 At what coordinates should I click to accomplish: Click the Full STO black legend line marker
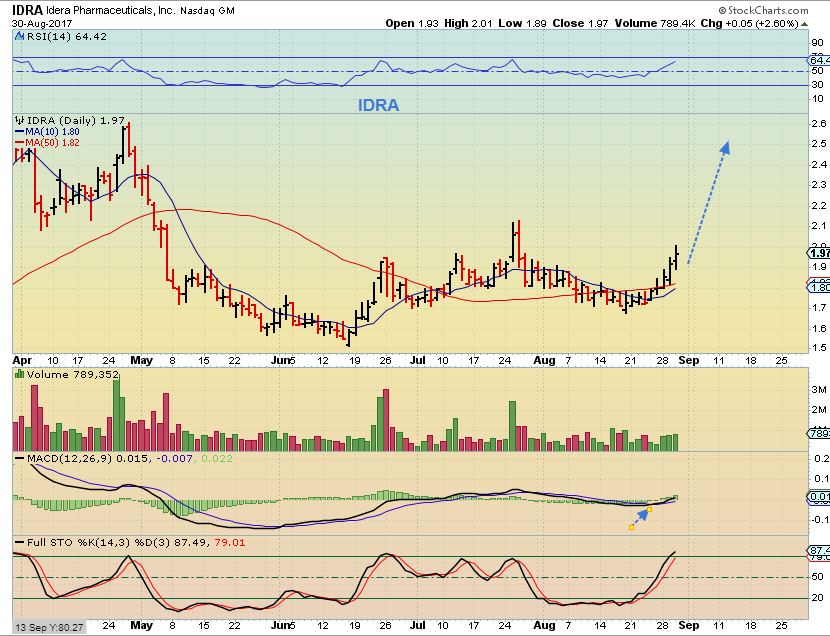pyautogui.click(x=20, y=542)
